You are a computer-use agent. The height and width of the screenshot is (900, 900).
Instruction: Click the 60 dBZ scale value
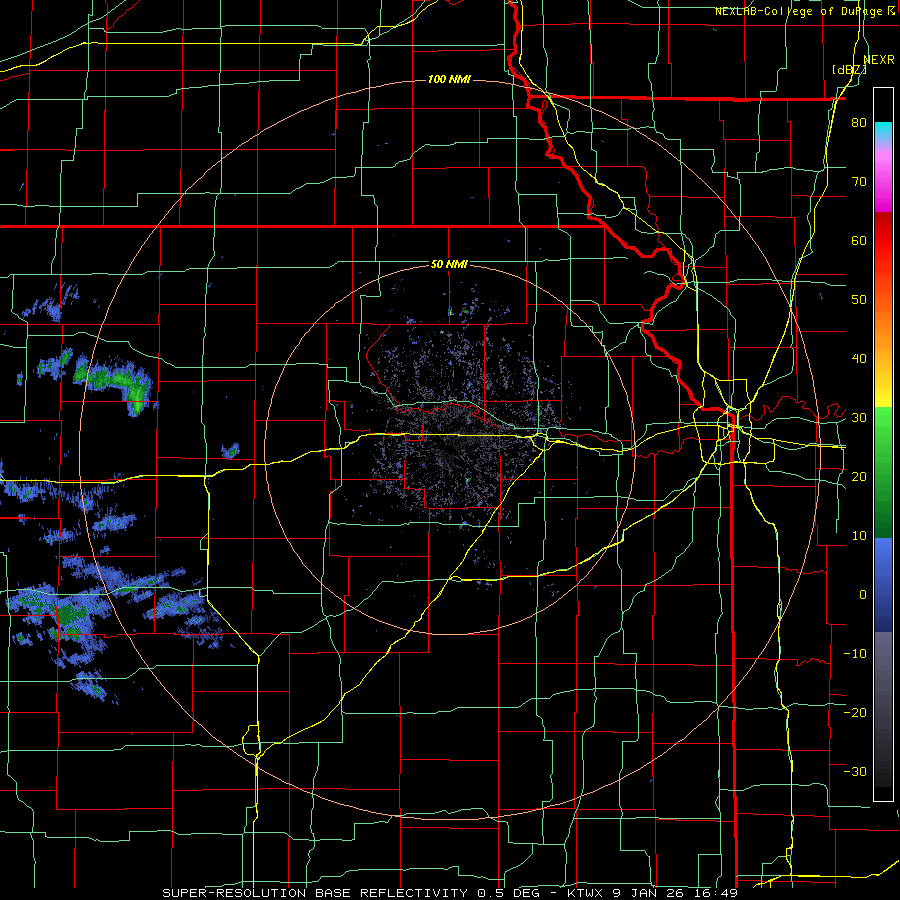click(x=859, y=240)
